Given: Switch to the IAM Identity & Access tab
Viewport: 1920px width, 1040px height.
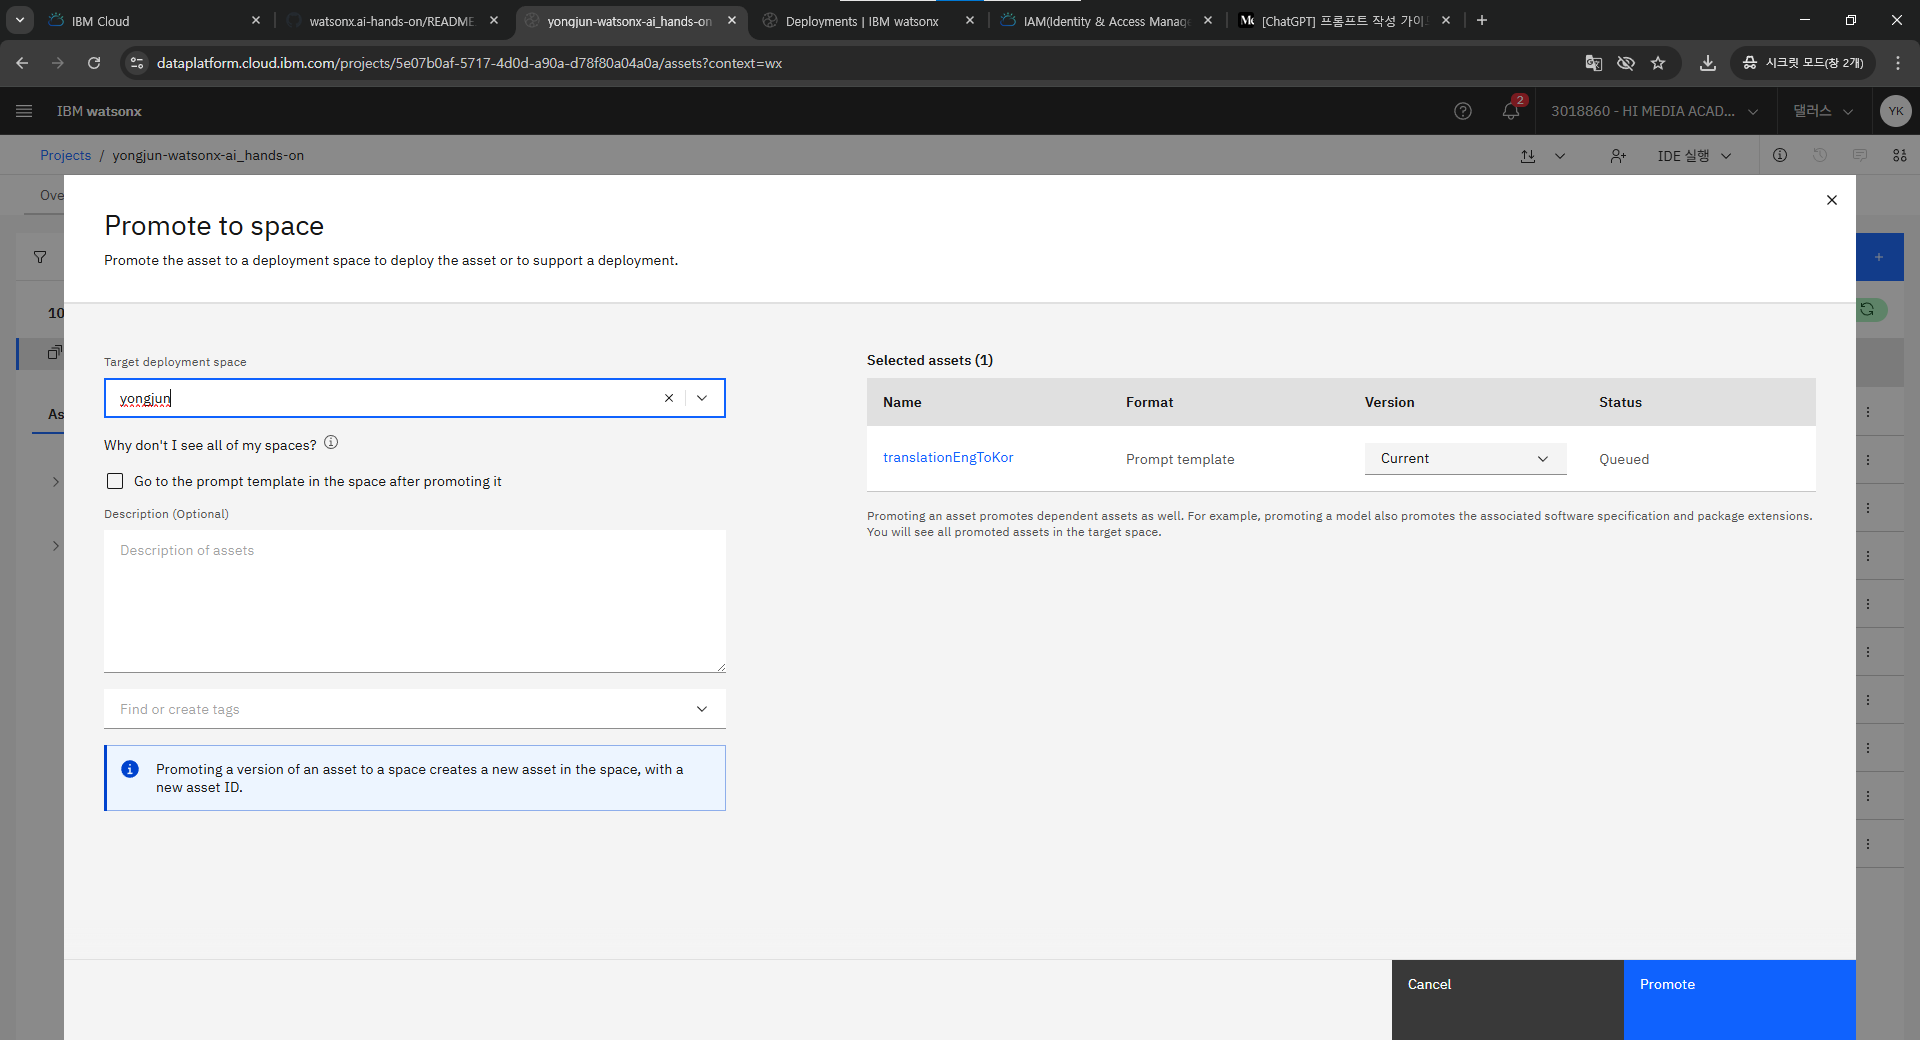Looking at the screenshot, I should coord(1105,20).
